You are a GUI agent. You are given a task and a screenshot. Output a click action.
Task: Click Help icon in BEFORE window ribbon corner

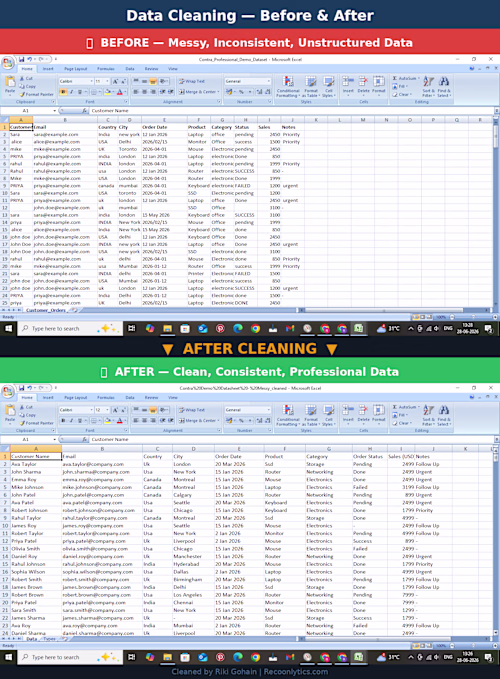[x=472, y=68]
